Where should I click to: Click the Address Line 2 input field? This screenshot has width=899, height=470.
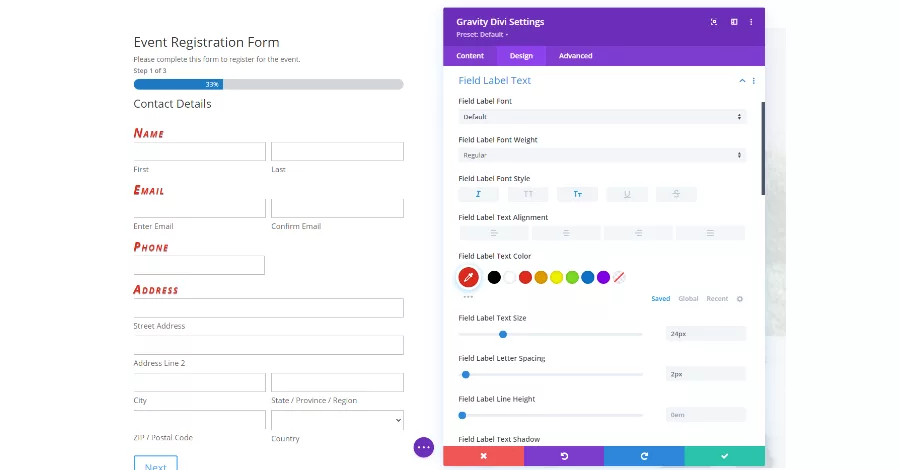coord(268,345)
